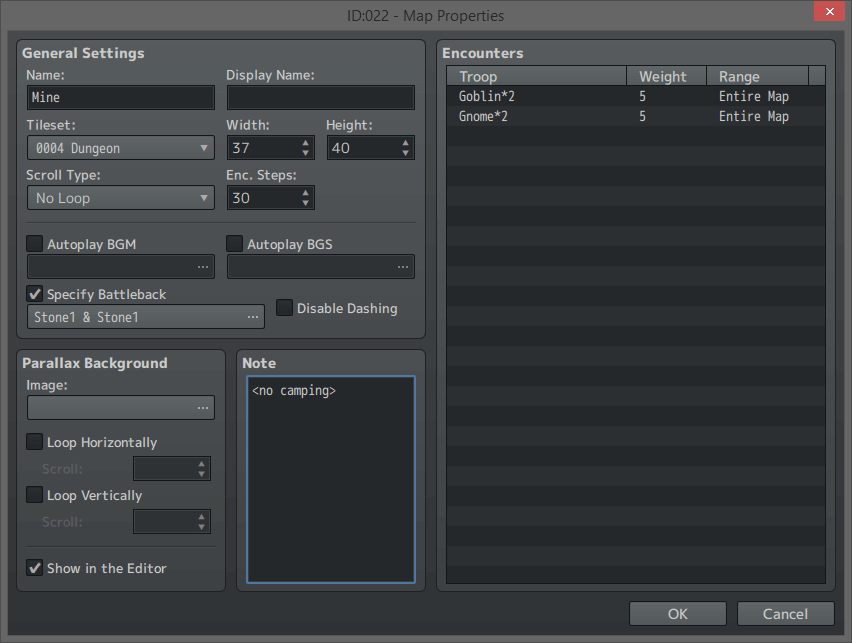Decrease Width with the down arrow
This screenshot has width=852, height=643.
click(x=305, y=153)
